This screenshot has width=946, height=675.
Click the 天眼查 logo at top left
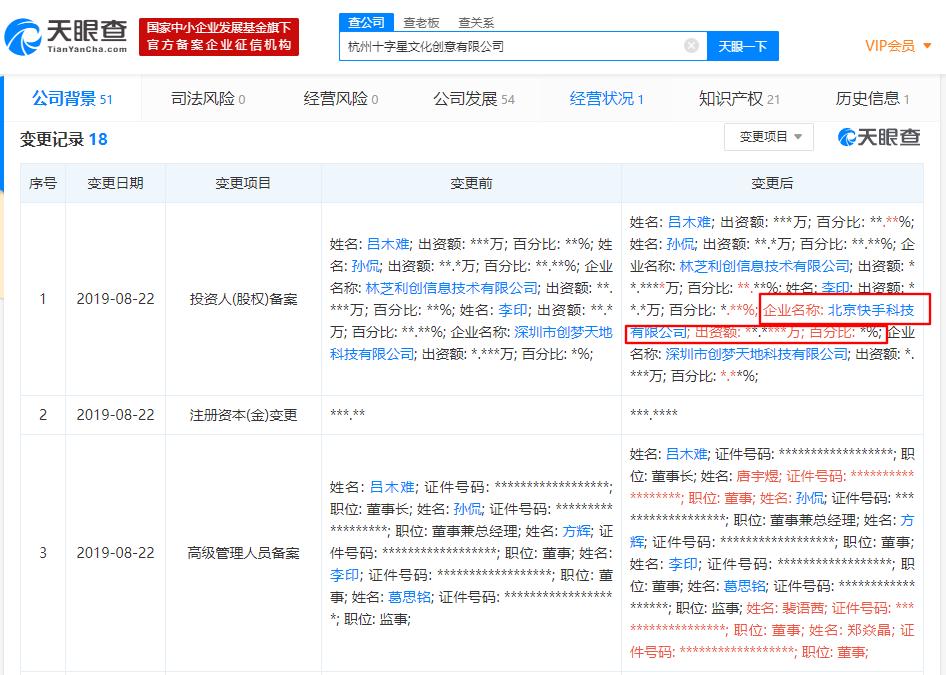pyautogui.click(x=66, y=36)
